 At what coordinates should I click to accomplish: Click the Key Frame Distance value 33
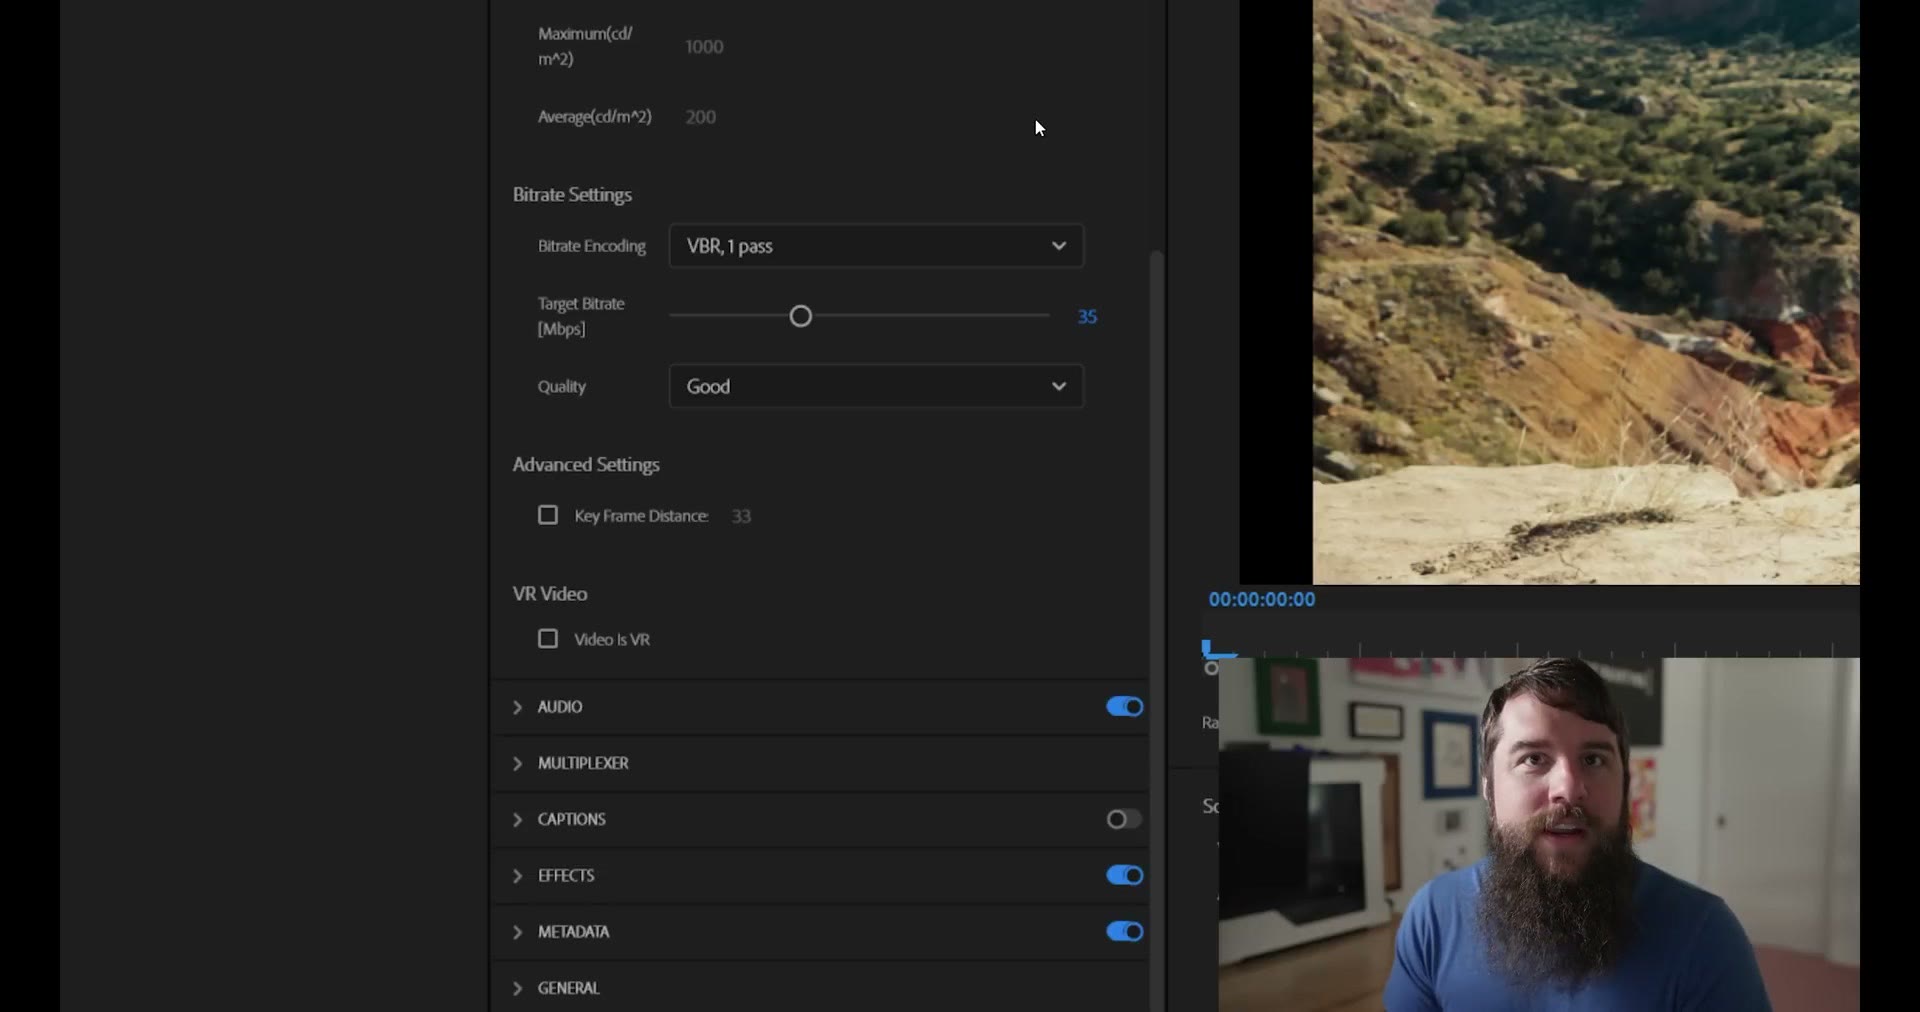click(x=741, y=516)
